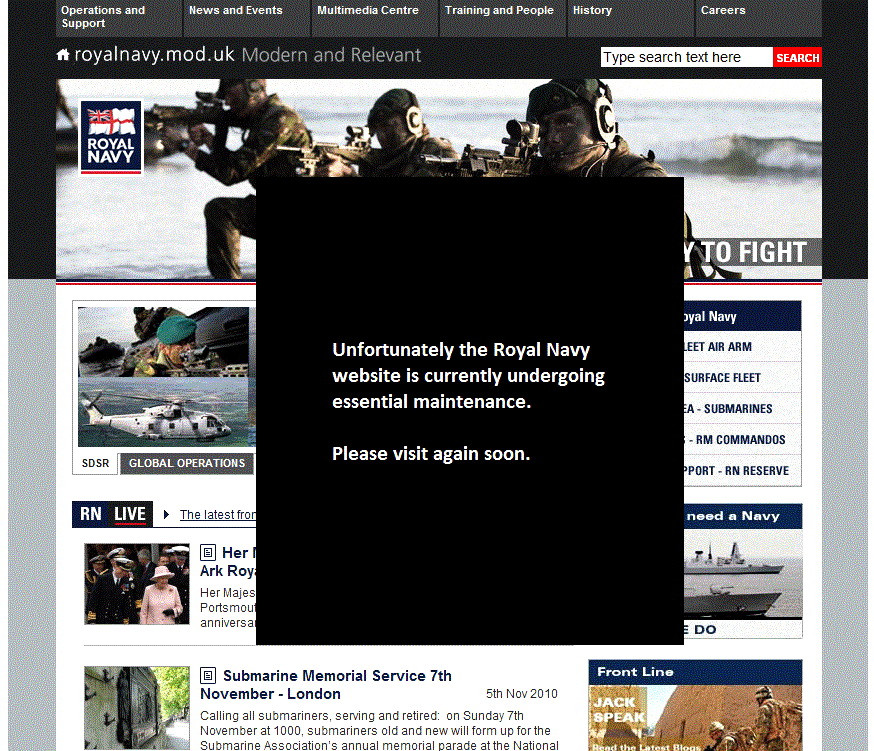
Task: Click the document icon next to Her Majesty article
Action: tap(208, 553)
